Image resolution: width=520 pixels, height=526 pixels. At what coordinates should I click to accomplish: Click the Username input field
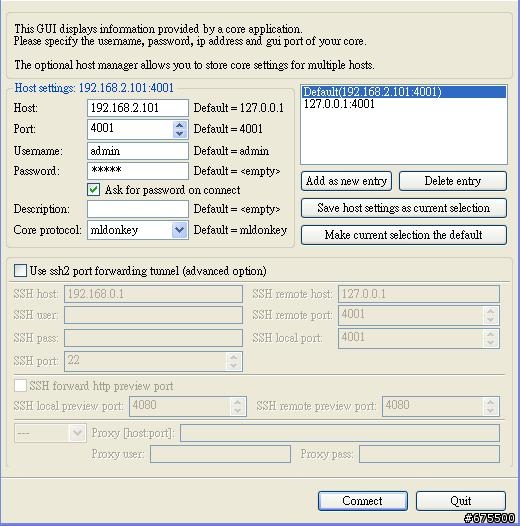[x=138, y=151]
